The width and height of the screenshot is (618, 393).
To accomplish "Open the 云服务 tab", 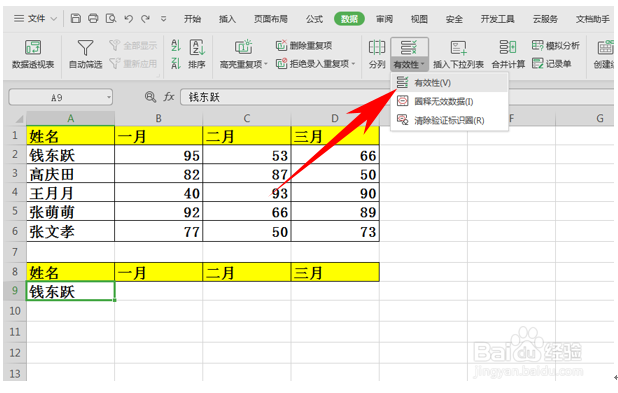I will pyautogui.click(x=545, y=19).
